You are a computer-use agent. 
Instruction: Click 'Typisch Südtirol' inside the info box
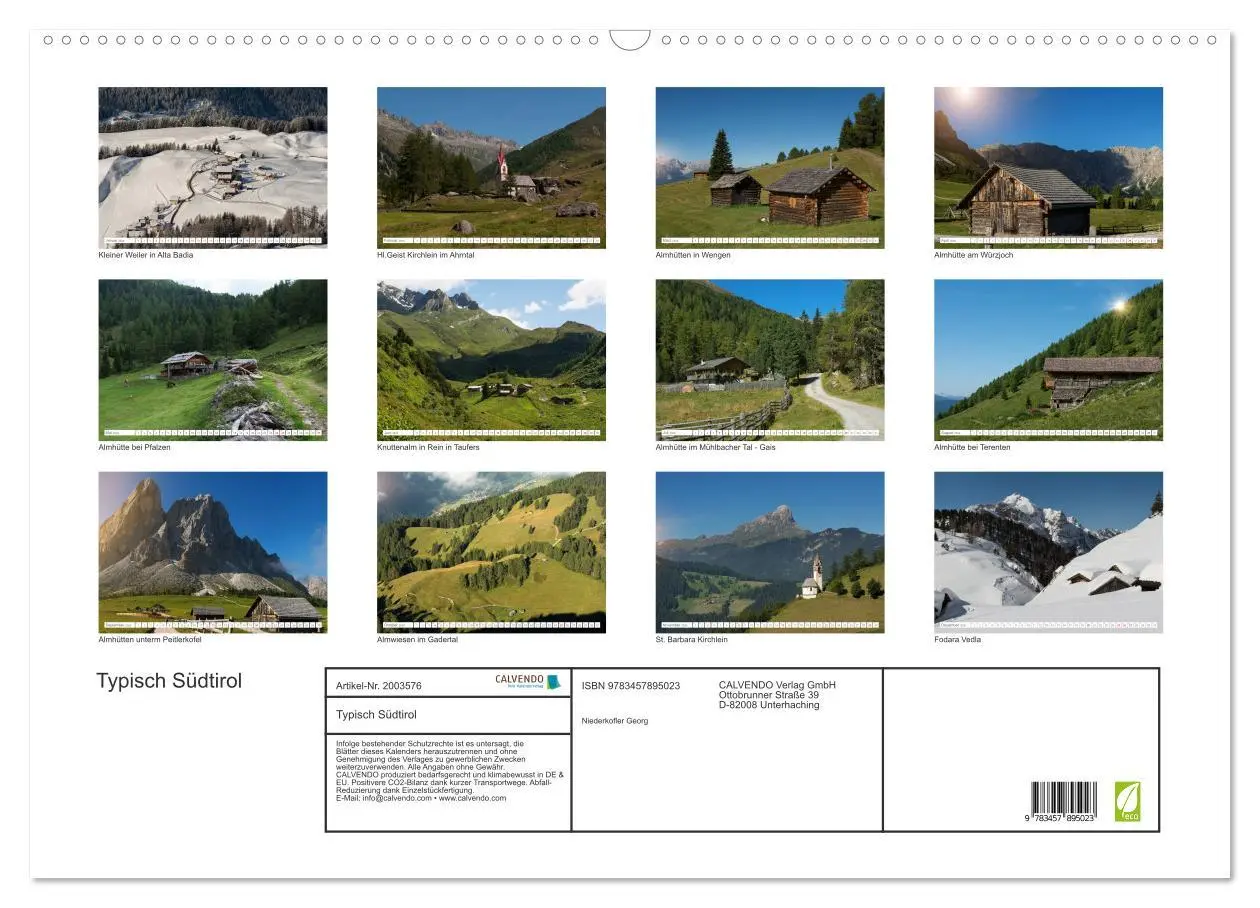pyautogui.click(x=376, y=714)
